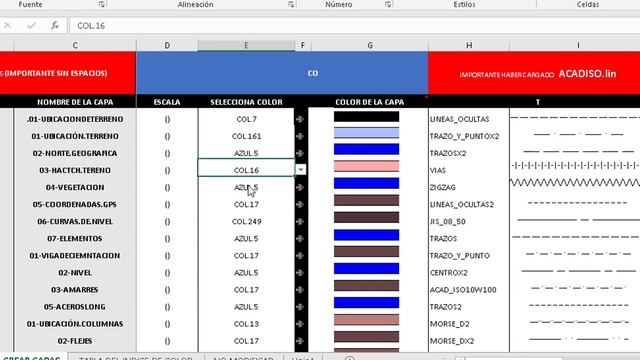Click the NOMBRE DE LA CAPA header cell
The width and height of the screenshot is (640, 360).
pos(75,102)
